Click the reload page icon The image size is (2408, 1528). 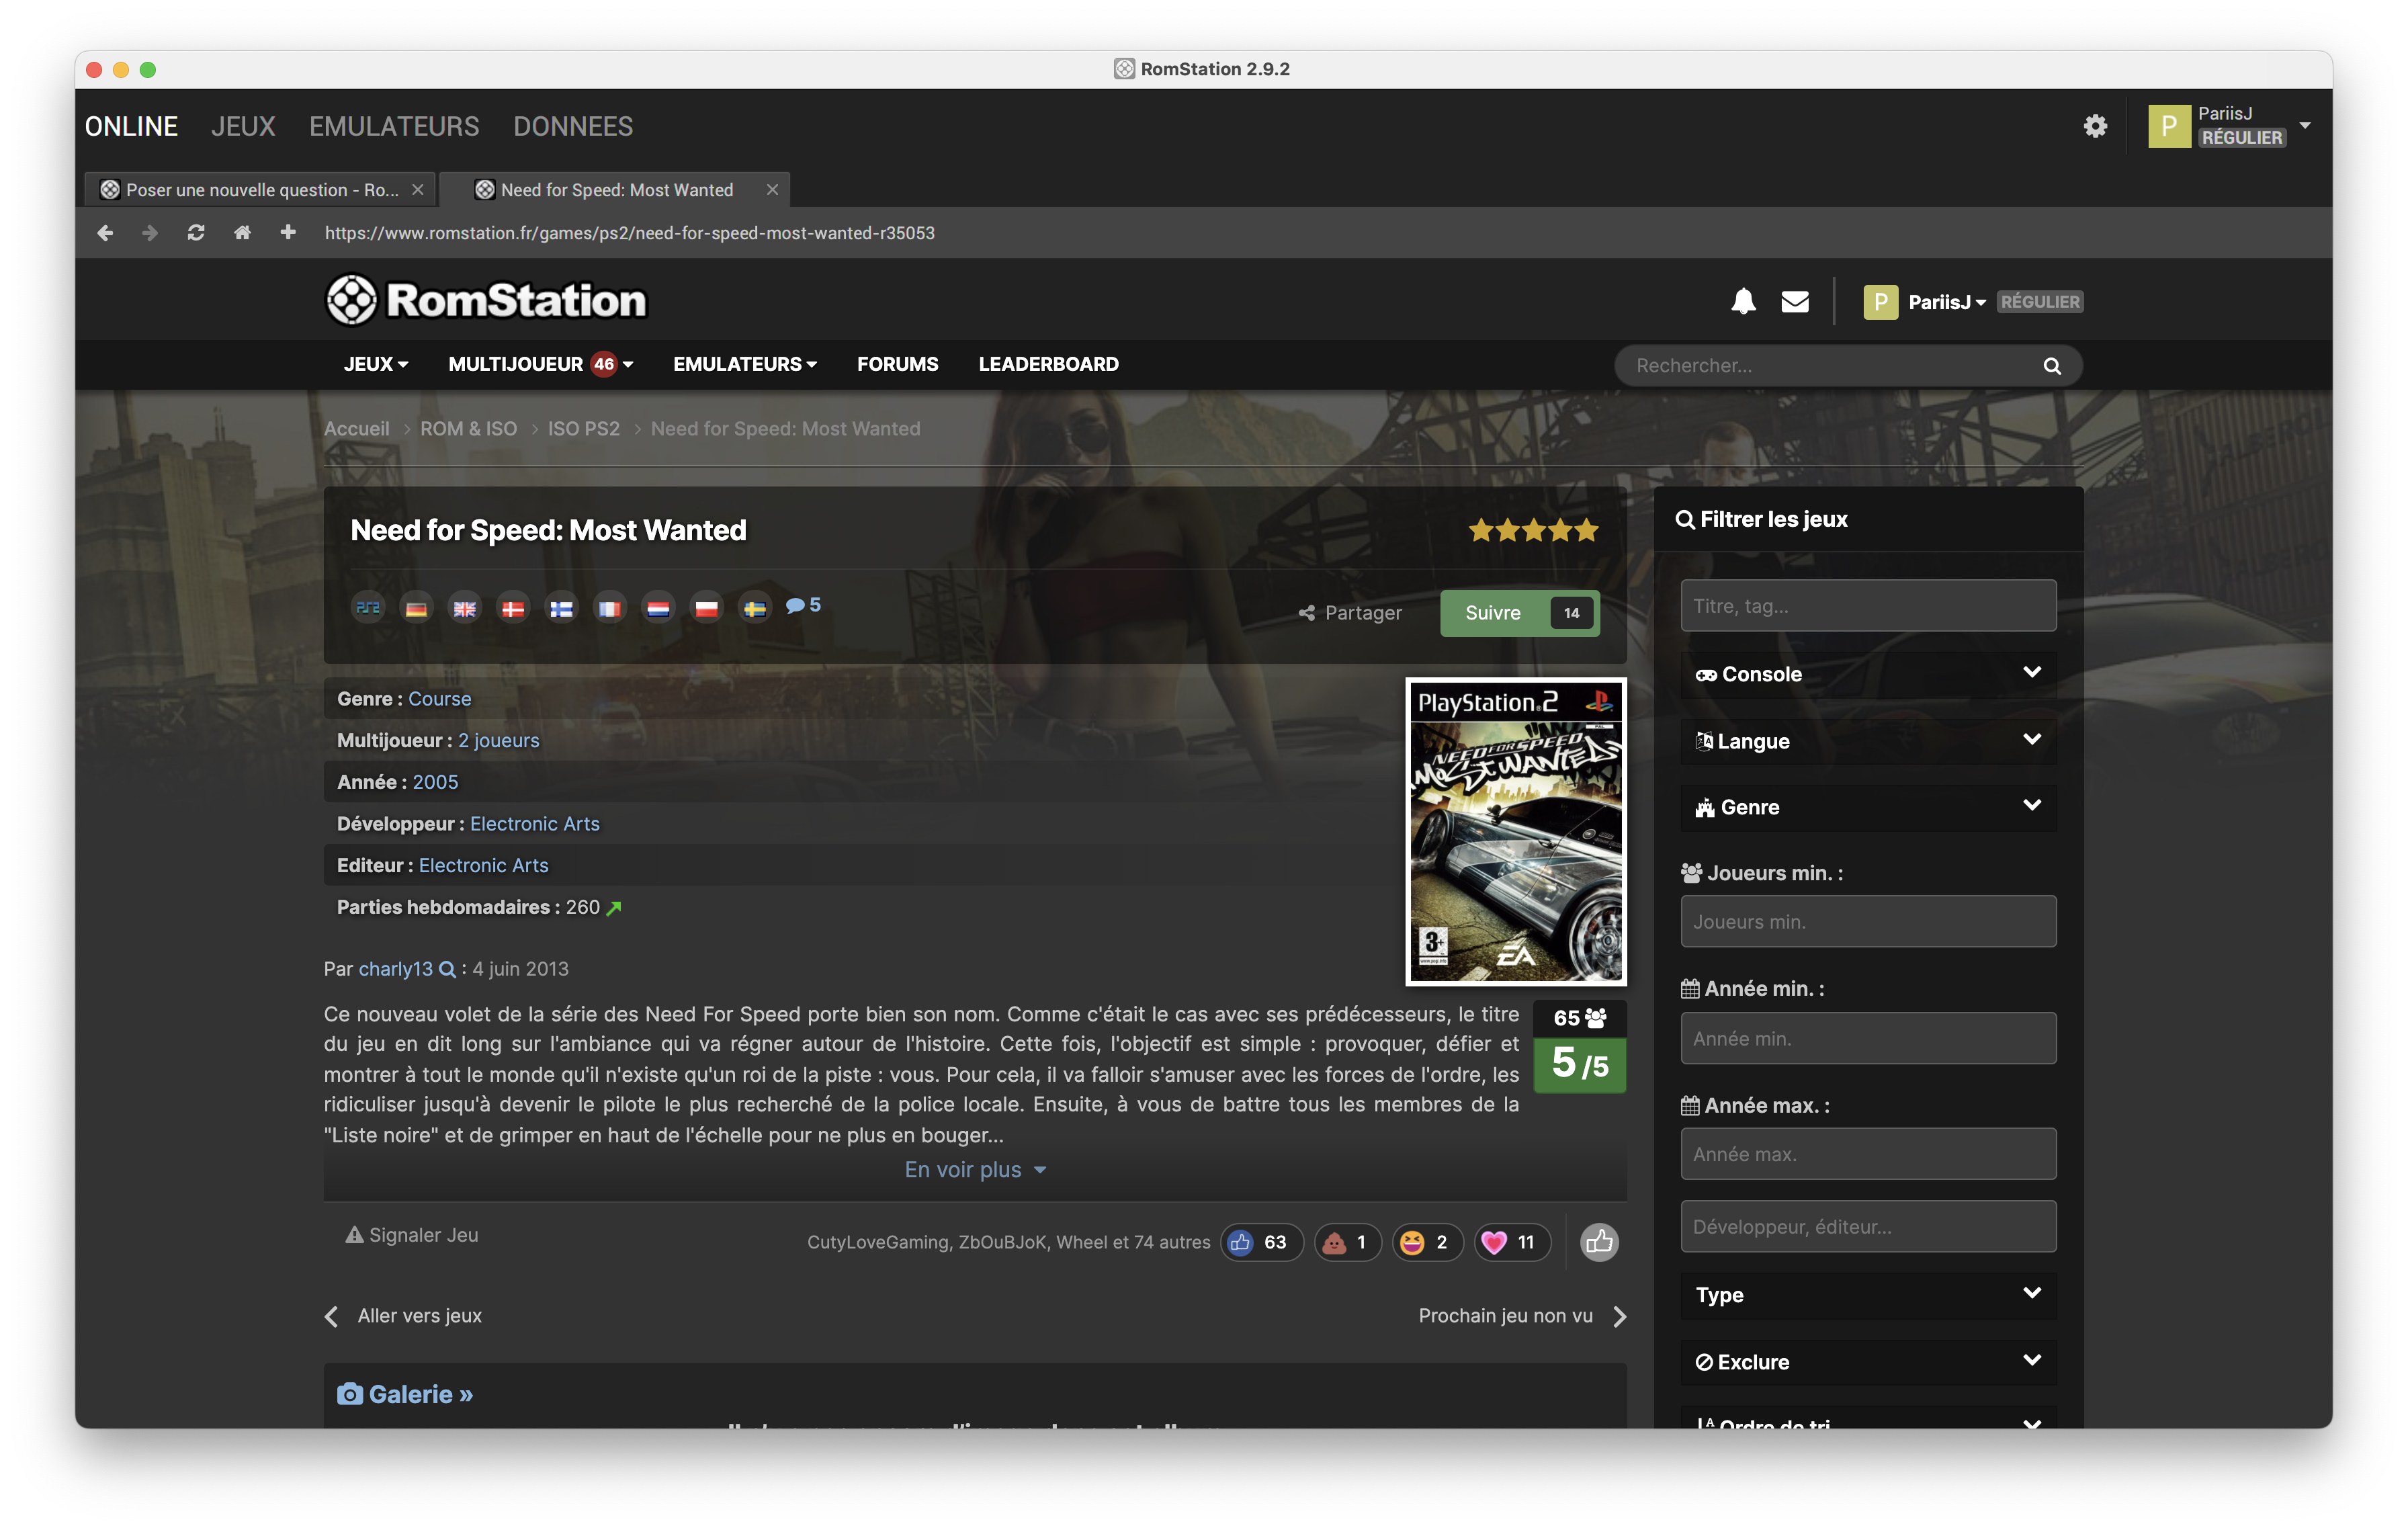point(196,233)
